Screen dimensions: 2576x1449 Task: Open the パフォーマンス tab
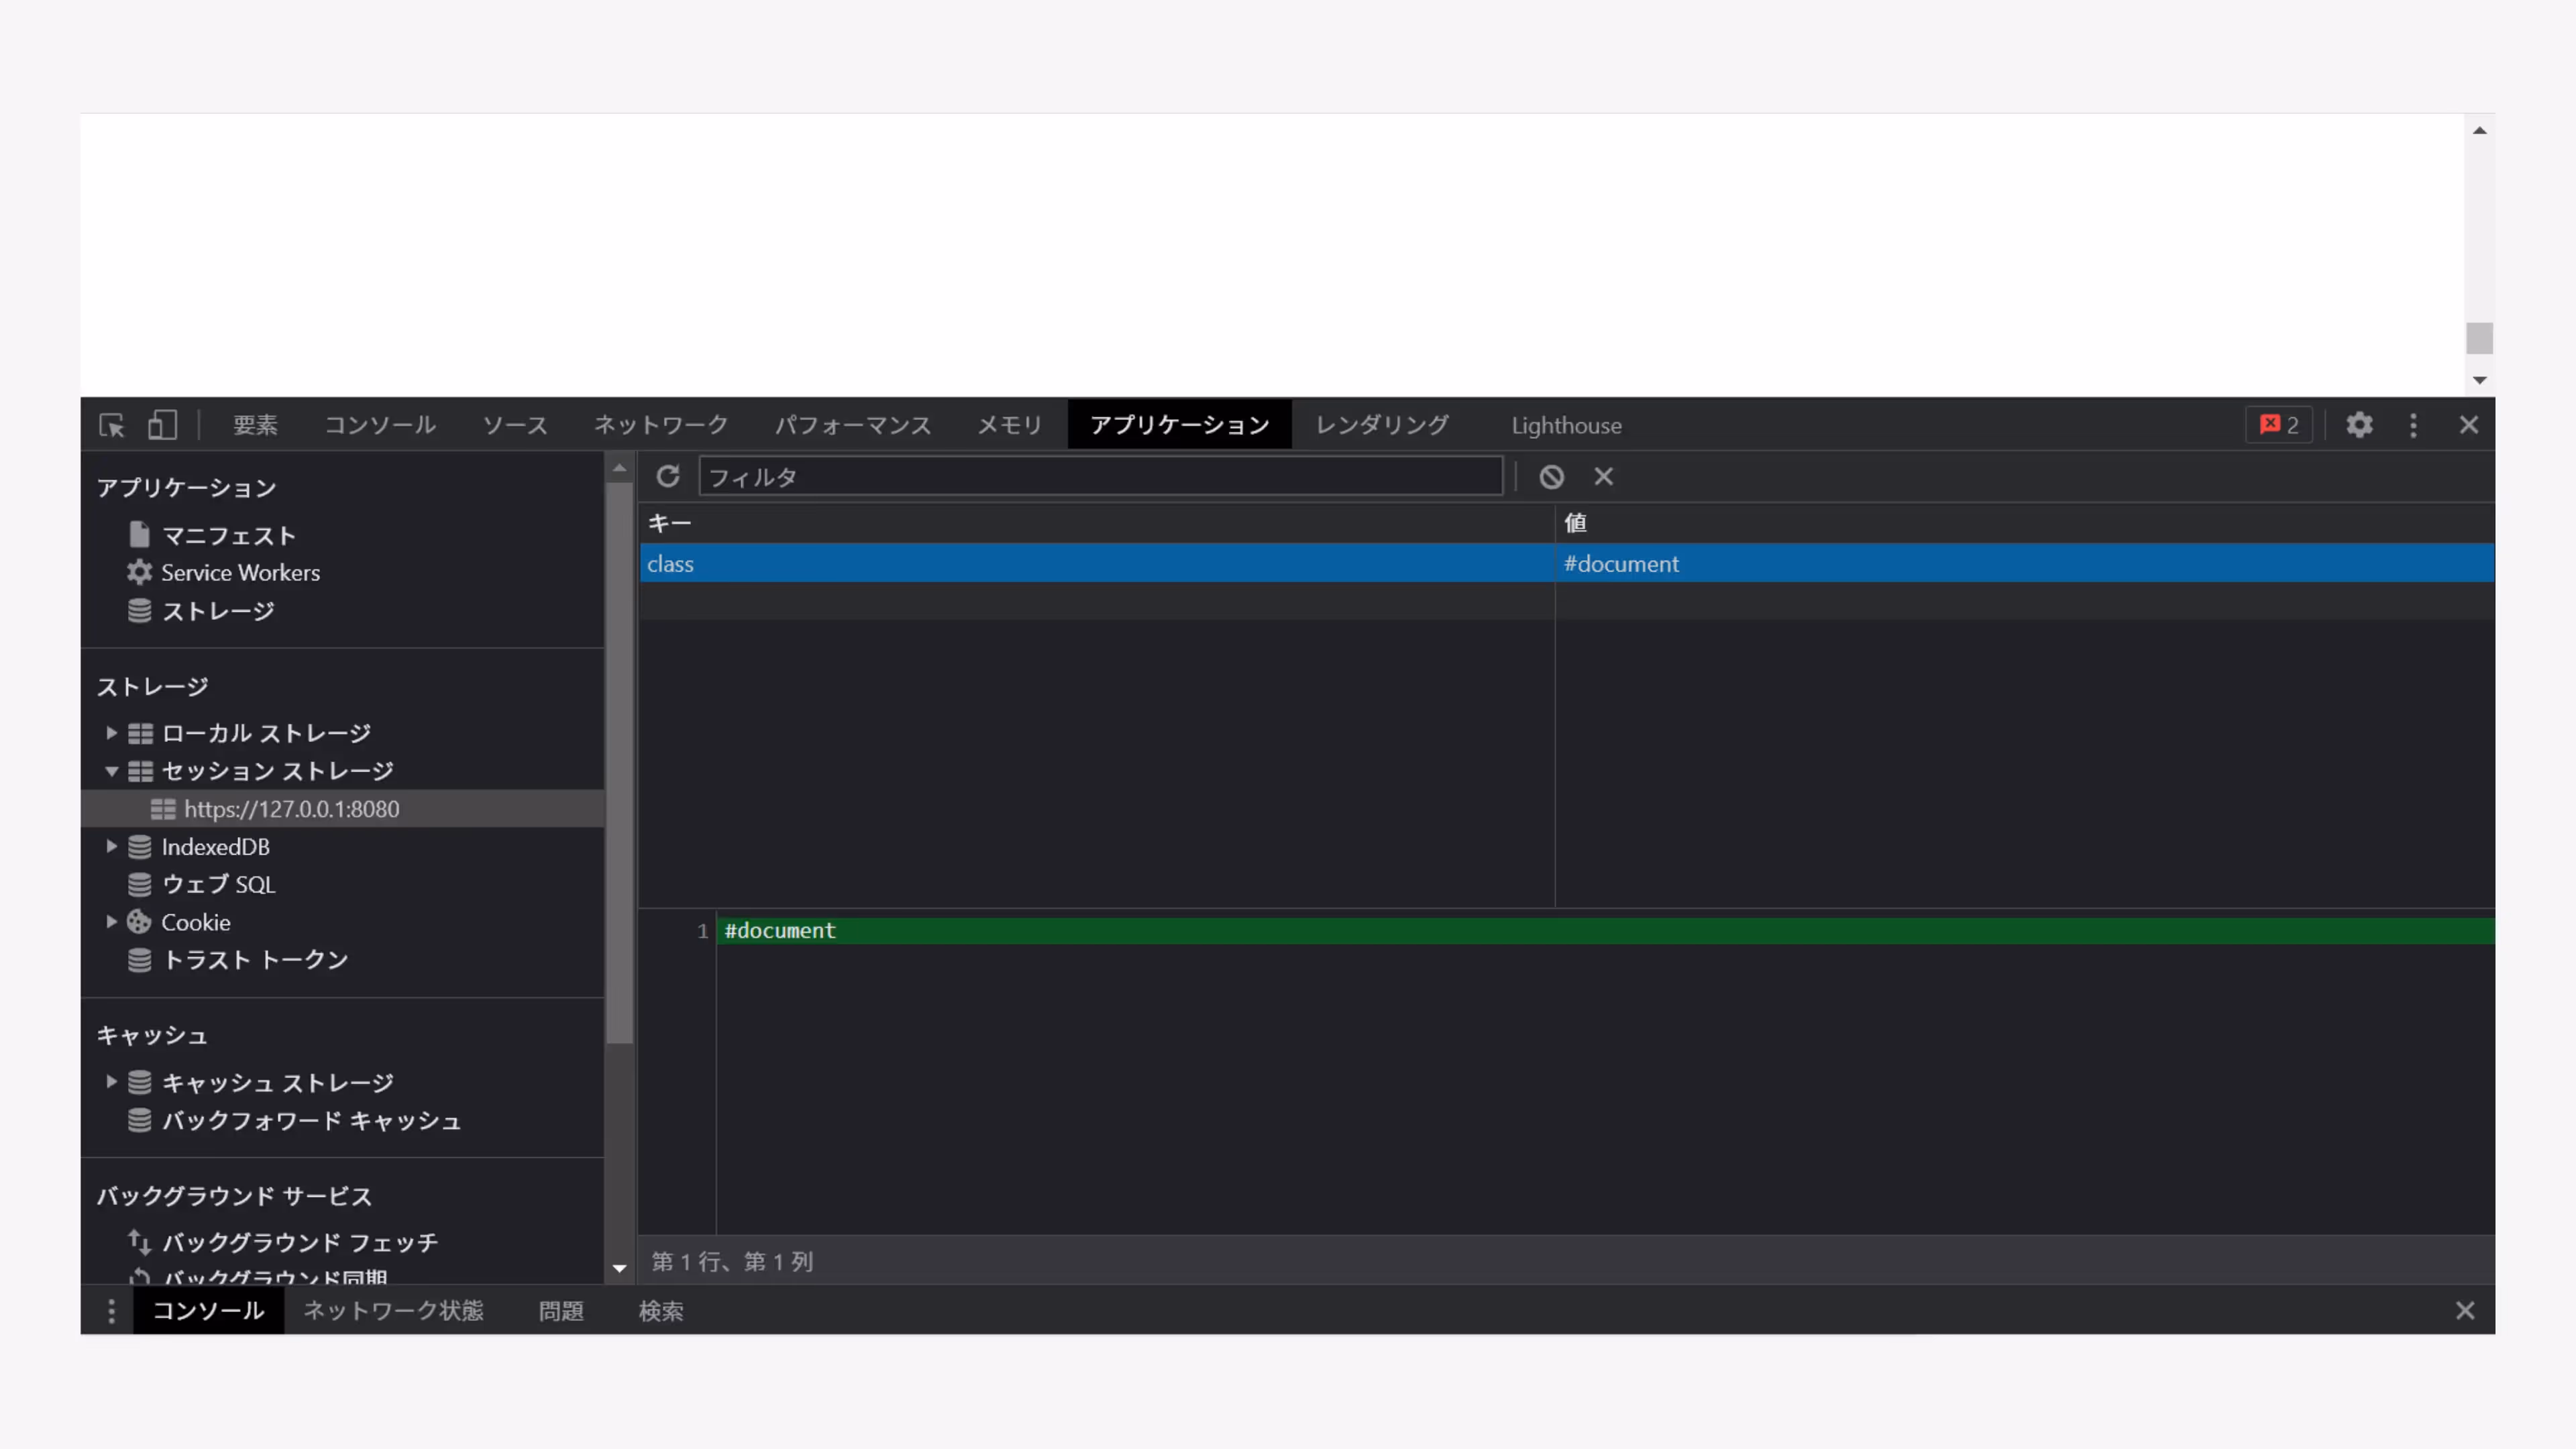point(853,425)
